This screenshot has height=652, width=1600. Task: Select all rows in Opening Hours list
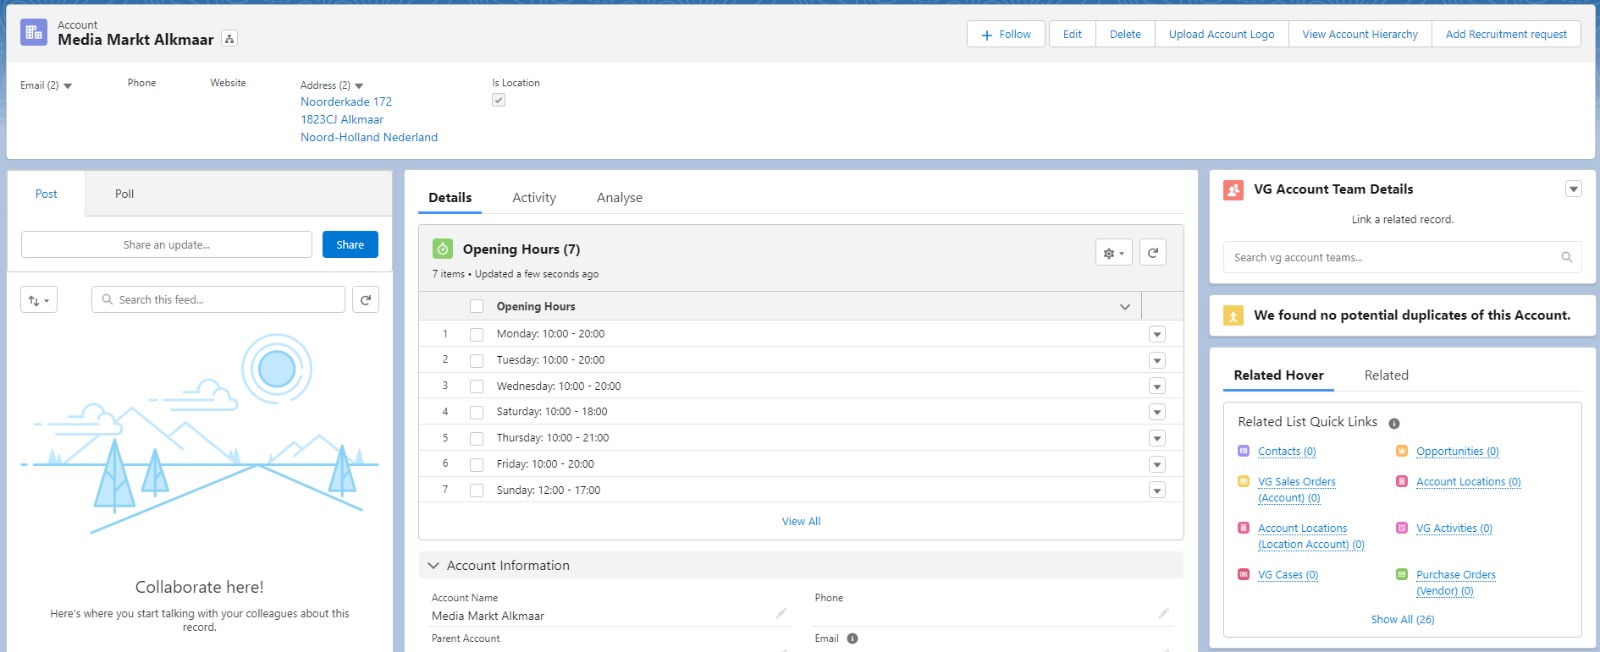click(x=477, y=306)
